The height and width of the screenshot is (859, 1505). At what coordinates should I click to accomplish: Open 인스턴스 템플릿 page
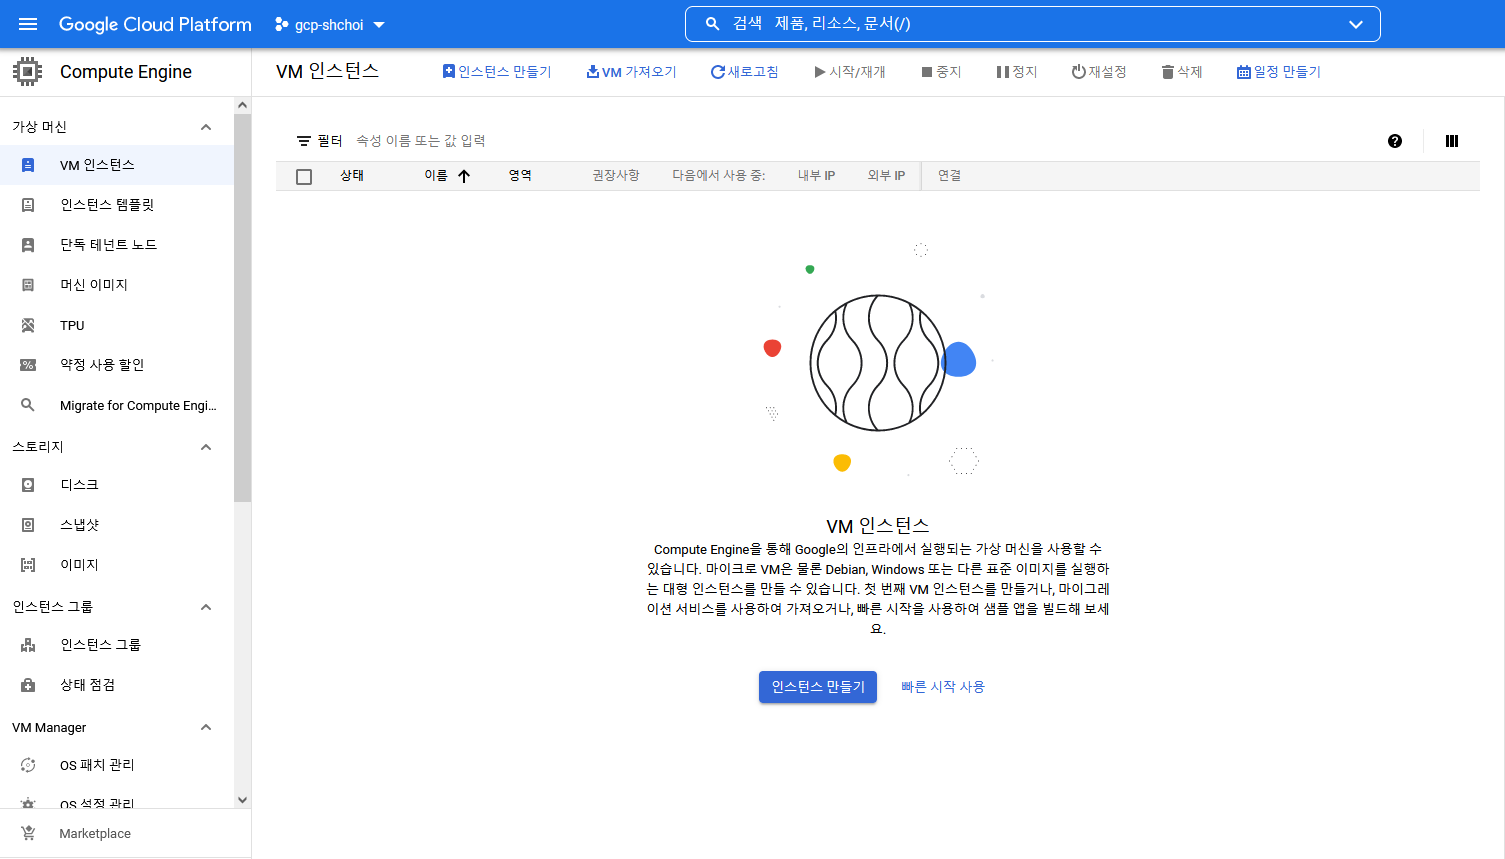117,205
